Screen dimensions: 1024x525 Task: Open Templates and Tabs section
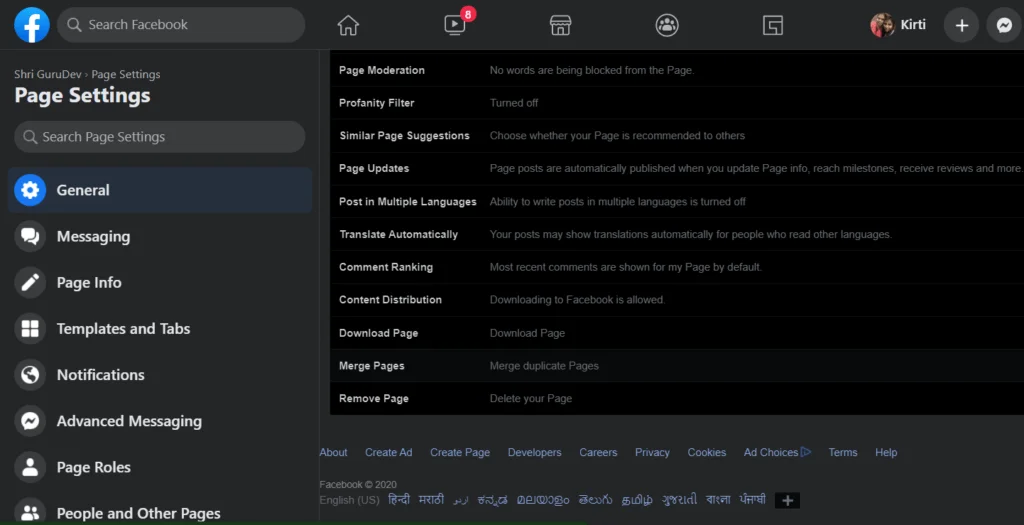tap(123, 329)
